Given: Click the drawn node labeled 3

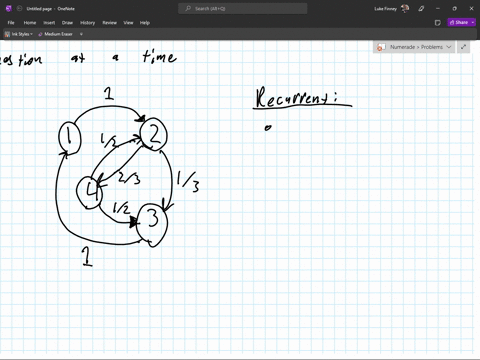Looking at the screenshot, I should click(x=152, y=224).
